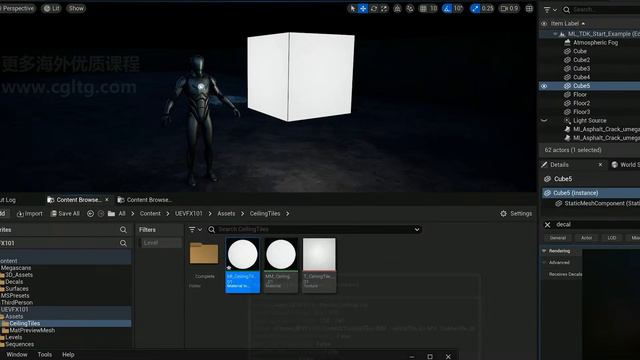
Task: Select the MM_Ceiling material thumbnail
Action: 280,265
